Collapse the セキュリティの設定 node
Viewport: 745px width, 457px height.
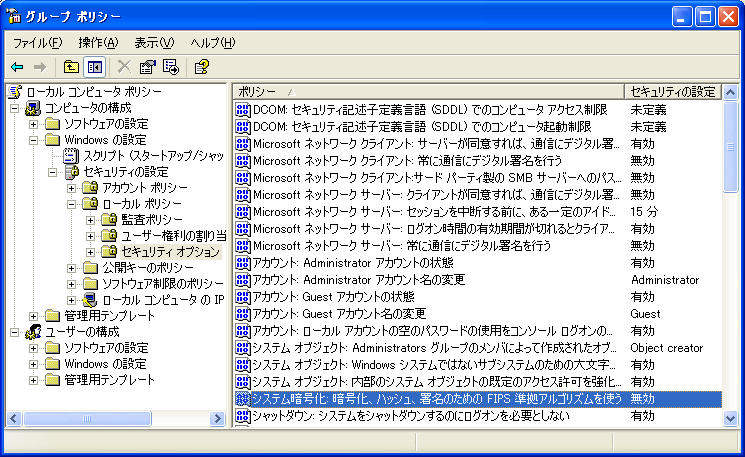(x=52, y=172)
